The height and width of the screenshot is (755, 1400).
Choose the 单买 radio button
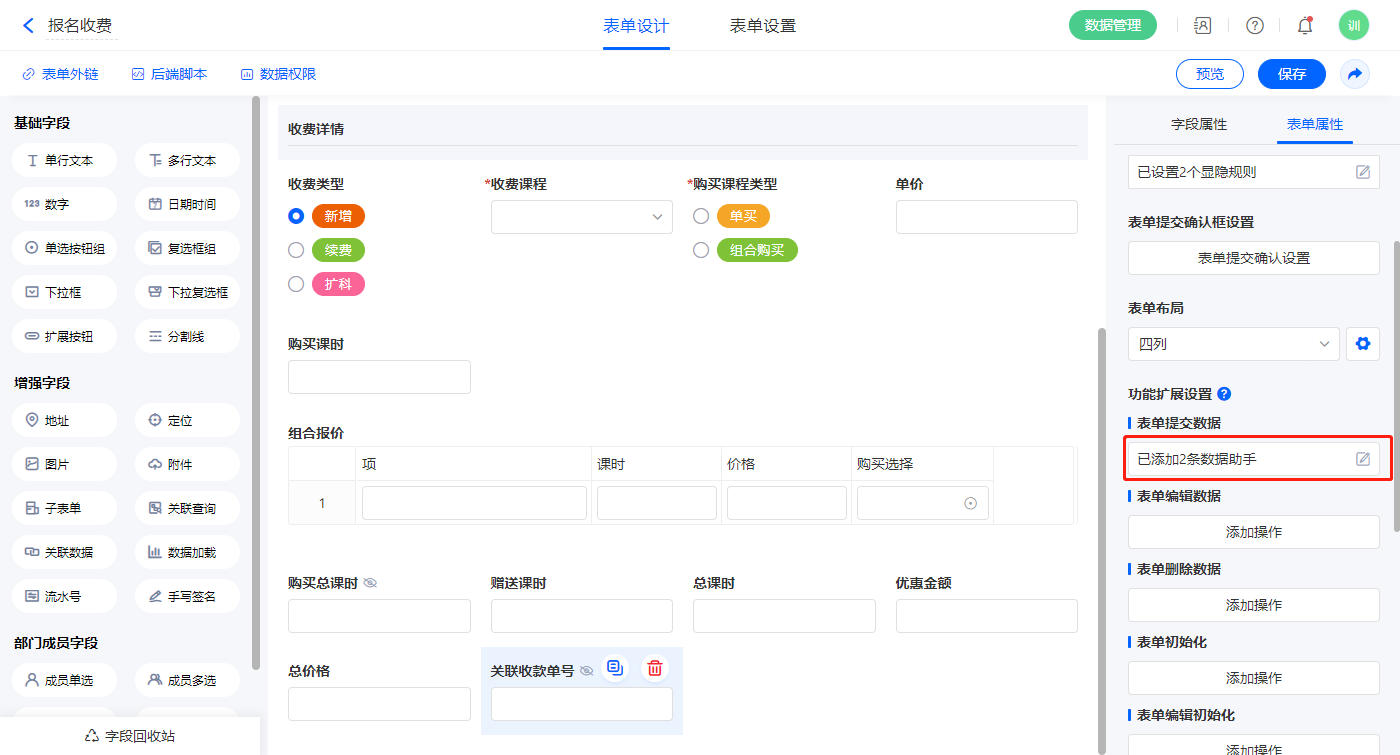[701, 216]
